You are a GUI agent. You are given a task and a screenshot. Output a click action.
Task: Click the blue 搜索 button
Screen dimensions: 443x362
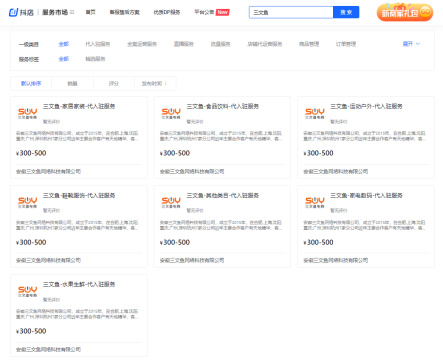[346, 12]
